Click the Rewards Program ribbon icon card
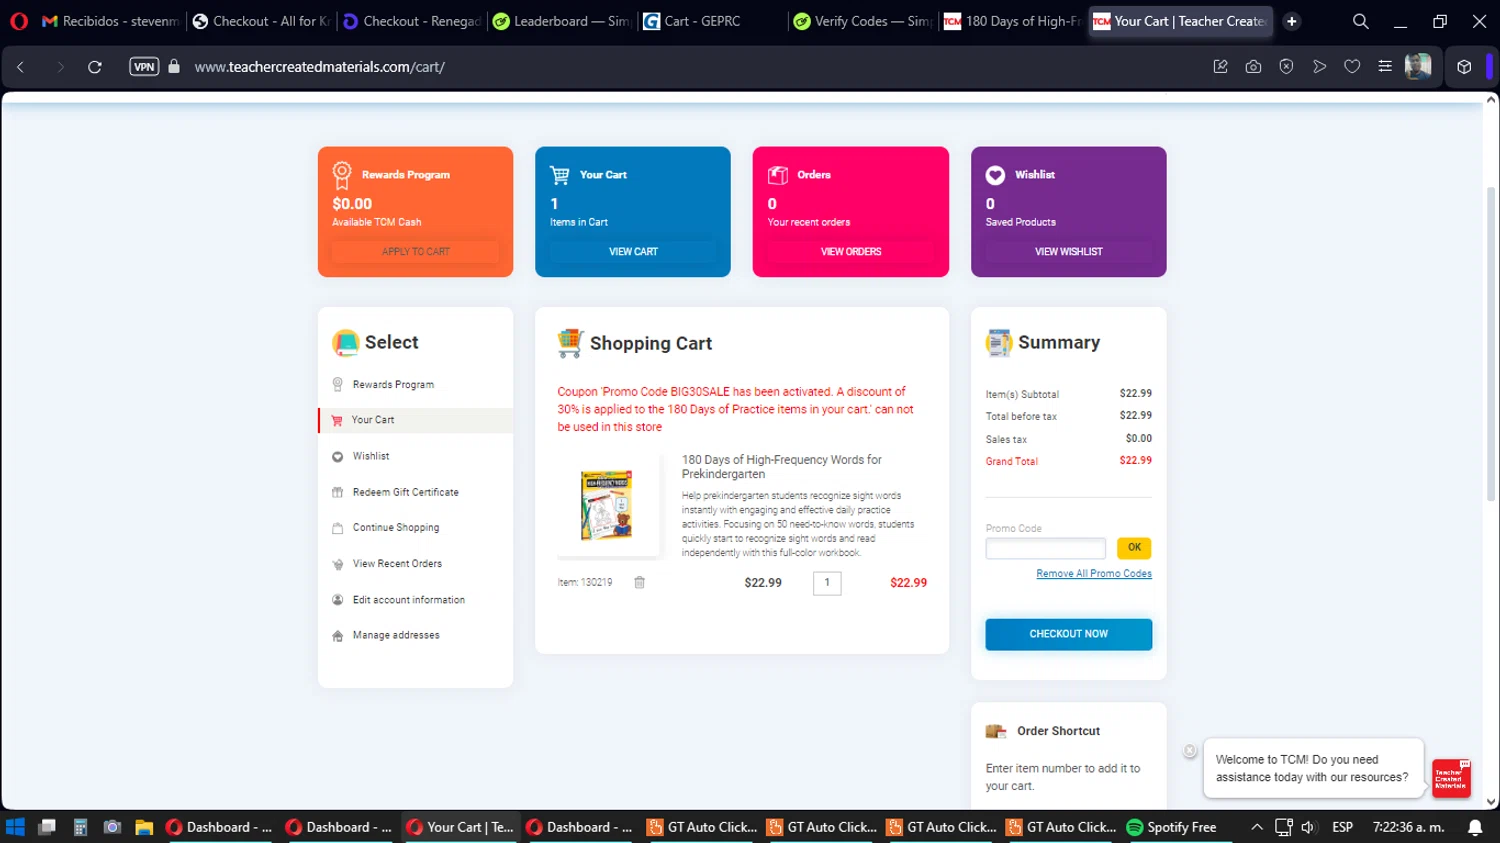This screenshot has height=843, width=1500. (342, 175)
